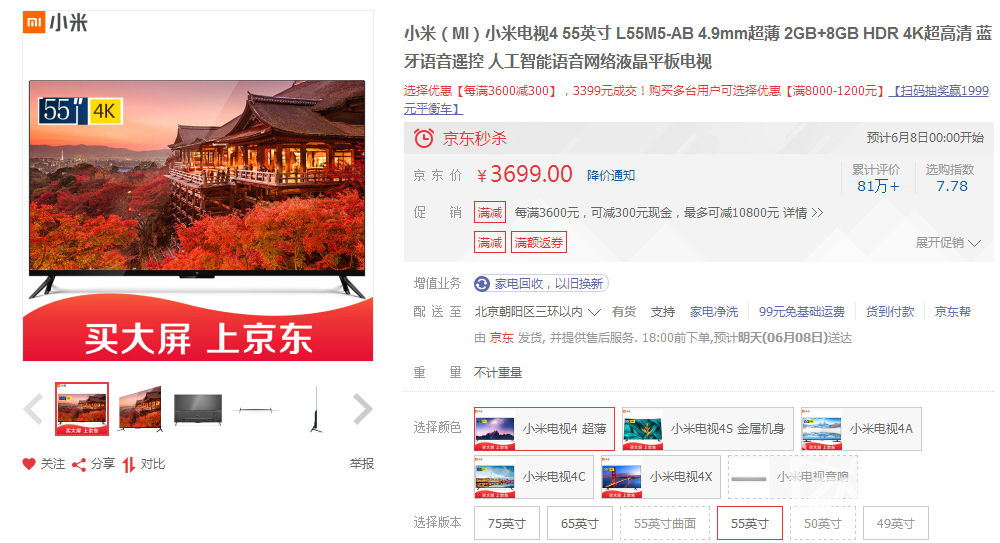Click the share icon next to 分享
The width and height of the screenshot is (1000, 543).
pyautogui.click(x=79, y=465)
